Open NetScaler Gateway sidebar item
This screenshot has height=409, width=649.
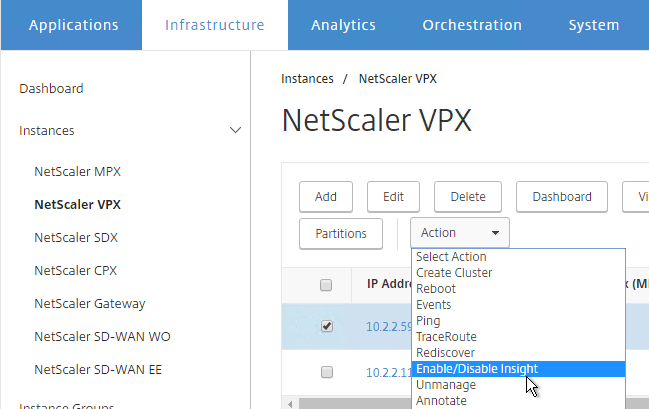tap(90, 304)
